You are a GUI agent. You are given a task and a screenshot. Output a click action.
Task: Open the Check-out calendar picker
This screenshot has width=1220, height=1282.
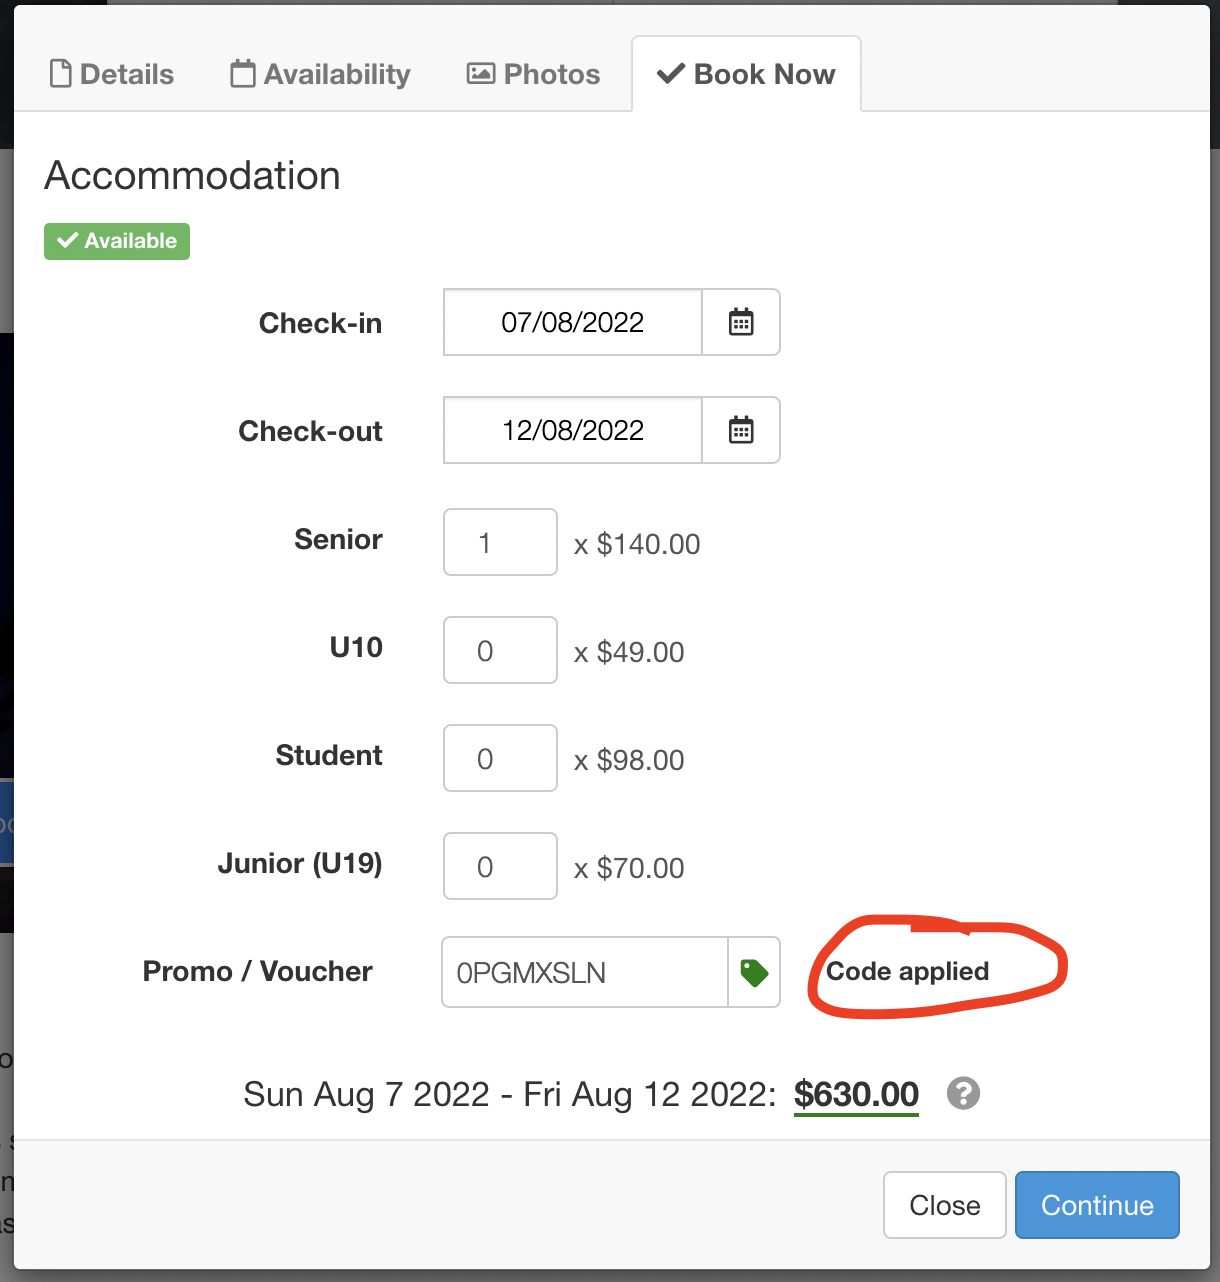(x=741, y=430)
